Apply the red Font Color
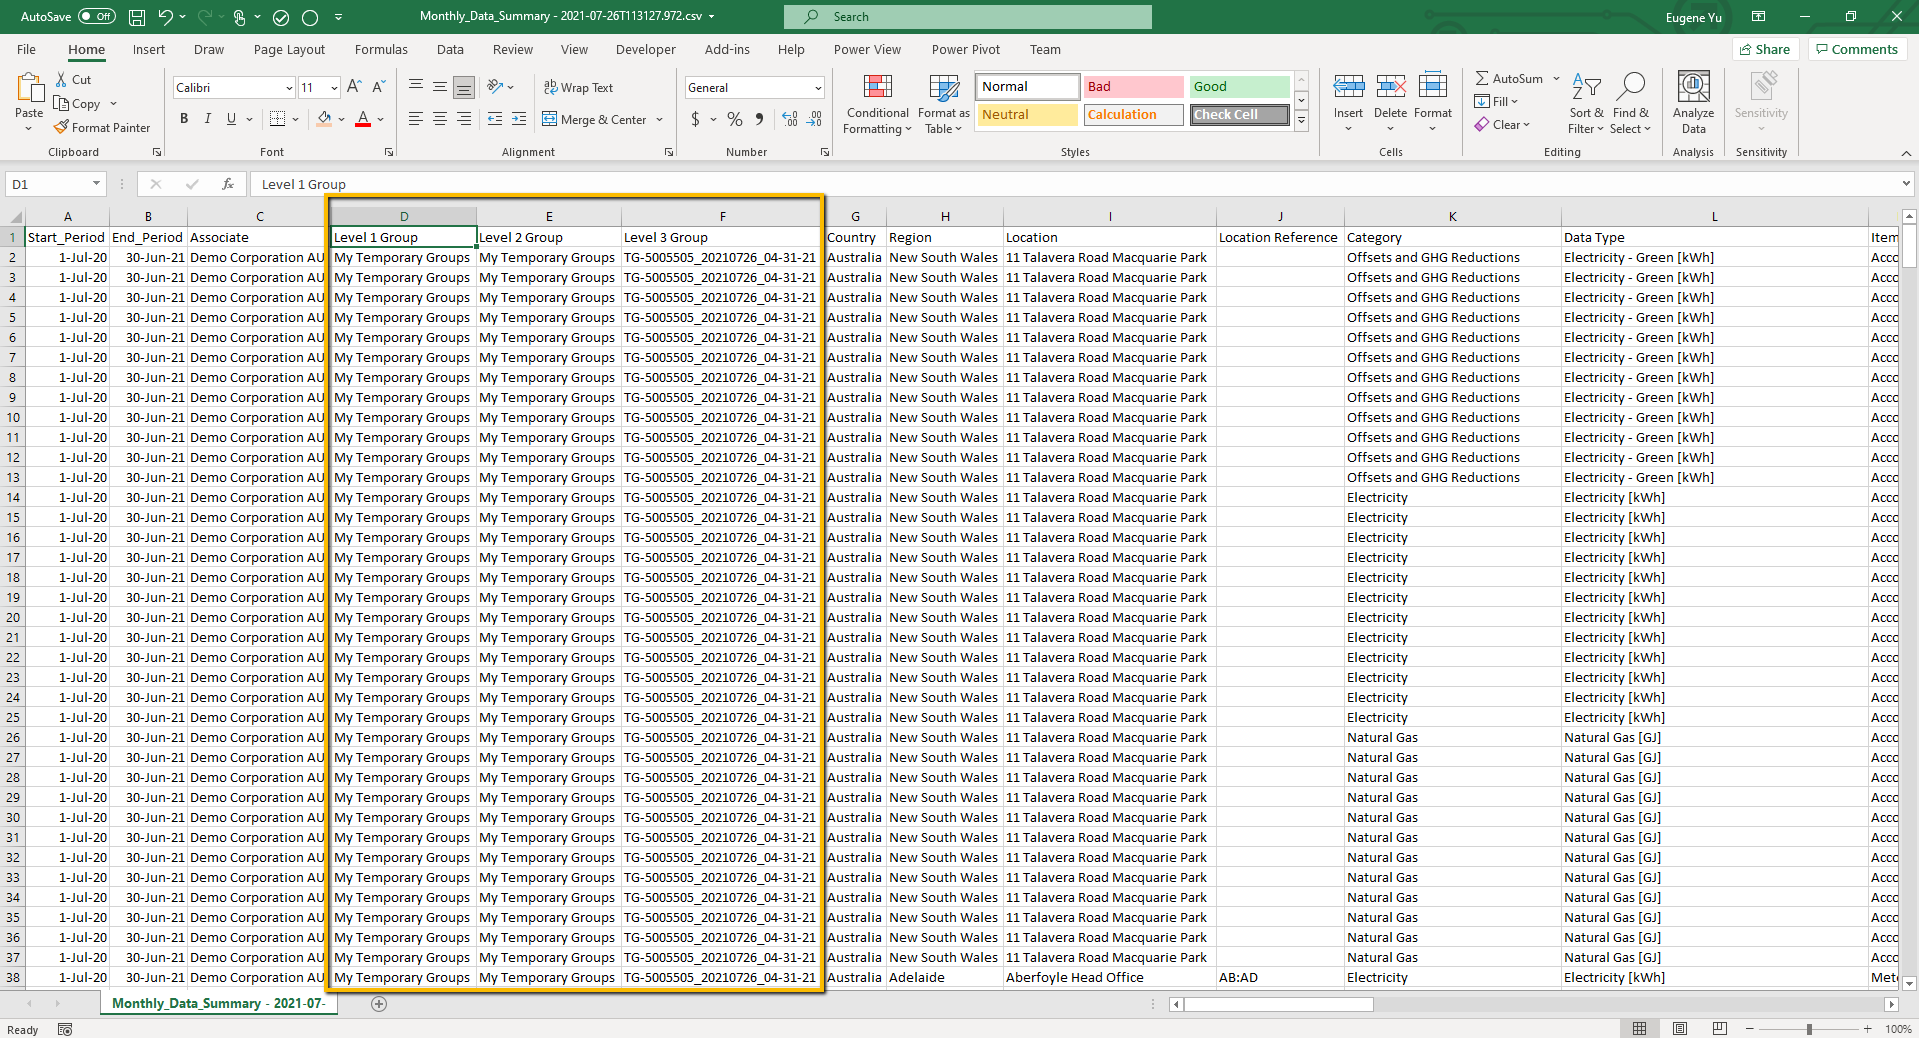 [363, 119]
